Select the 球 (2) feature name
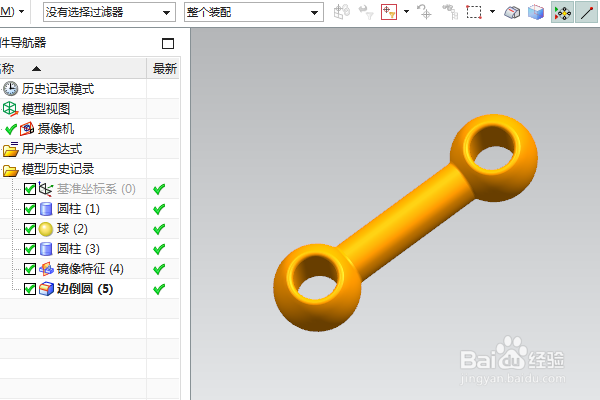This screenshot has width=600, height=400. click(x=72, y=229)
